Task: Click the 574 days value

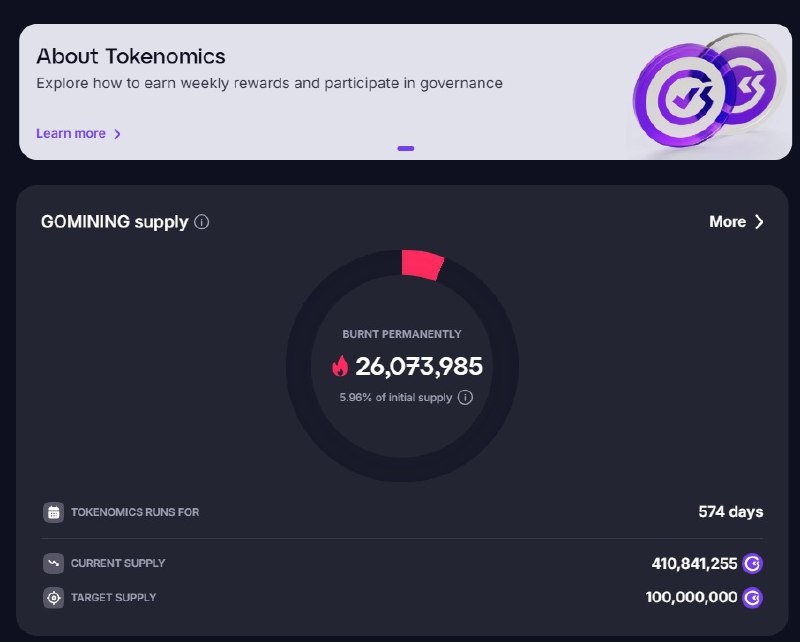Action: click(x=731, y=512)
